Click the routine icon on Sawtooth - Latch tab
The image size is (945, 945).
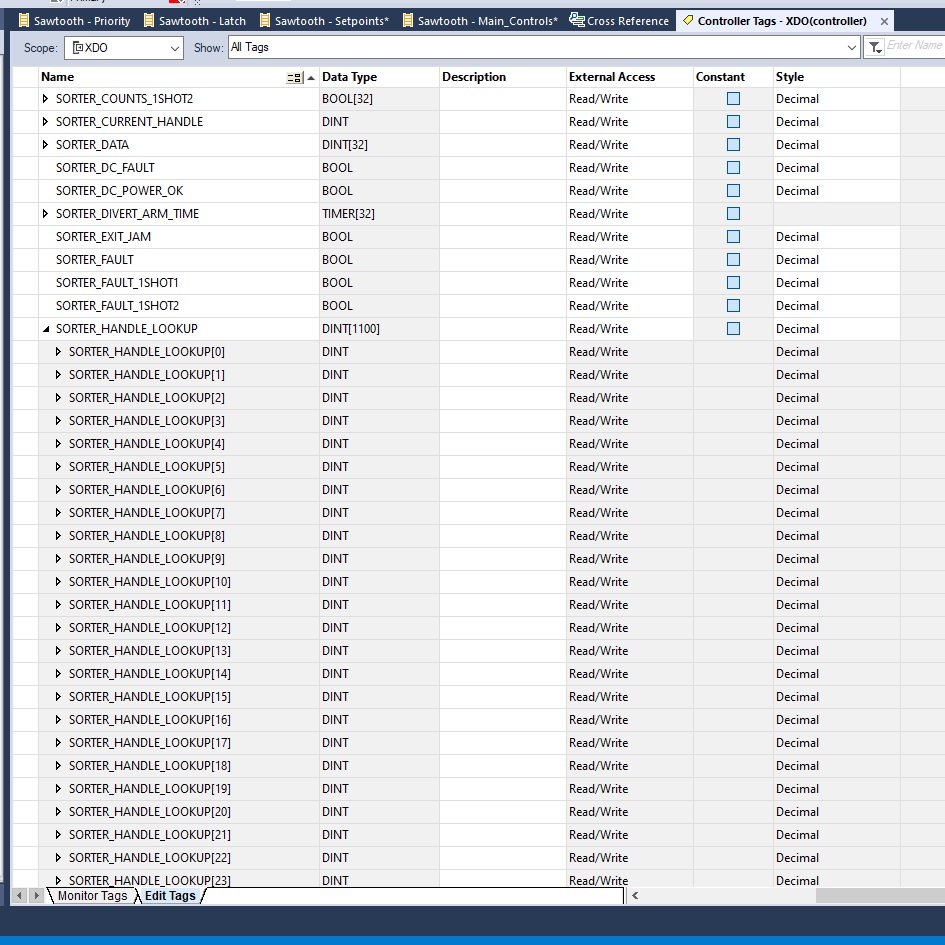click(148, 20)
